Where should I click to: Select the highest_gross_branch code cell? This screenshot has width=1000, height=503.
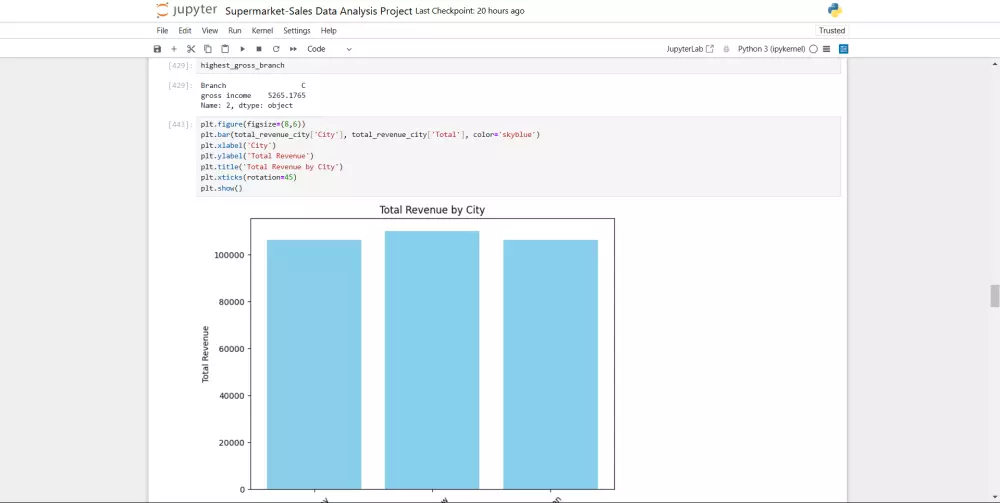click(518, 66)
